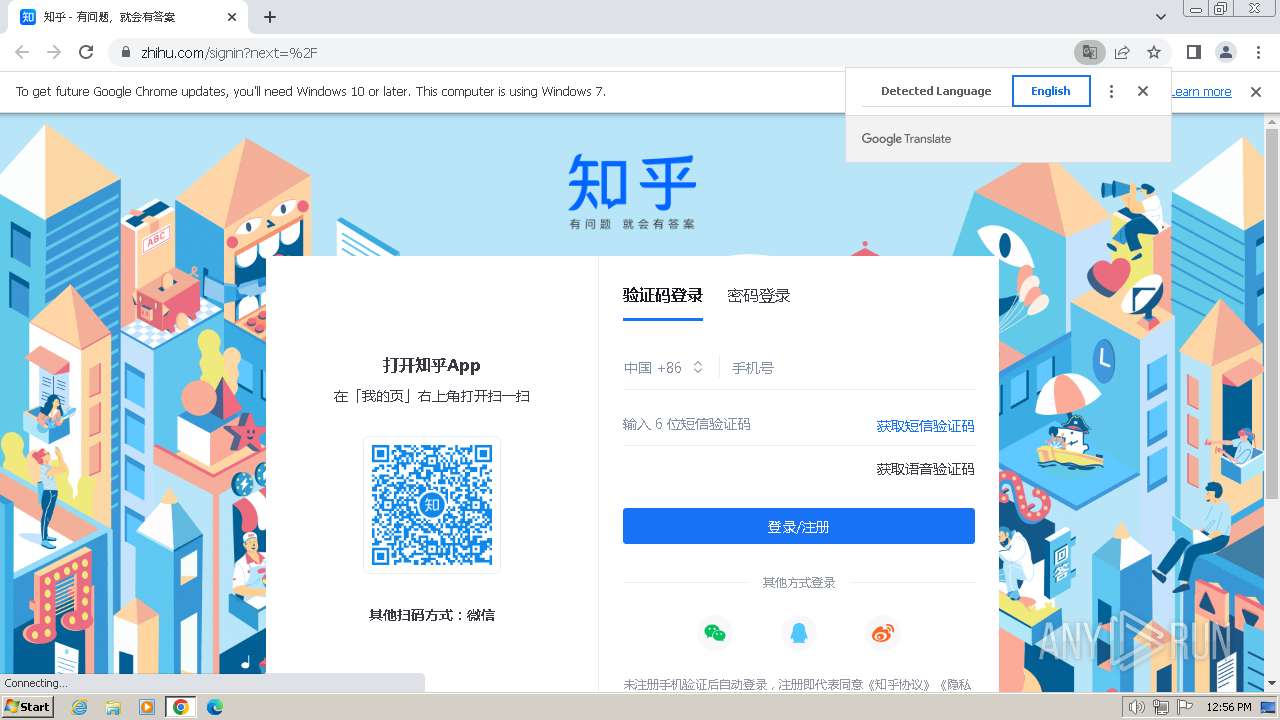Click the site lock icon in address bar
This screenshot has height=720, width=1280.
[x=126, y=53]
